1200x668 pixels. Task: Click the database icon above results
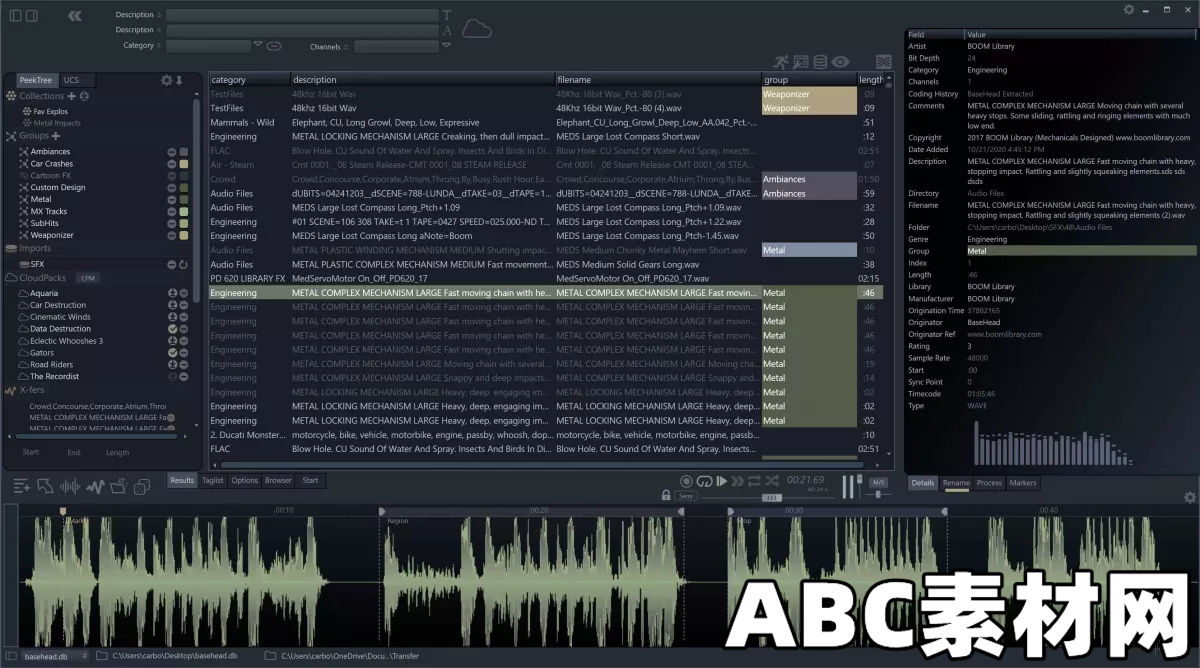pos(820,62)
